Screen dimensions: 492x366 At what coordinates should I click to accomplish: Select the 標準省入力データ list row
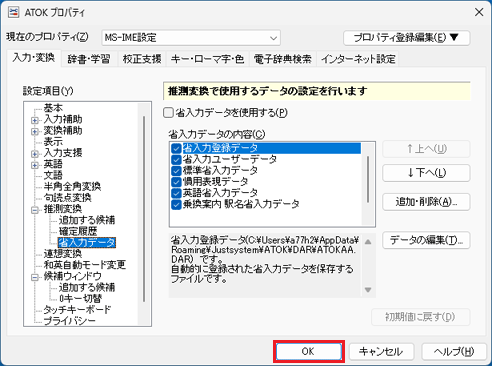point(221,171)
